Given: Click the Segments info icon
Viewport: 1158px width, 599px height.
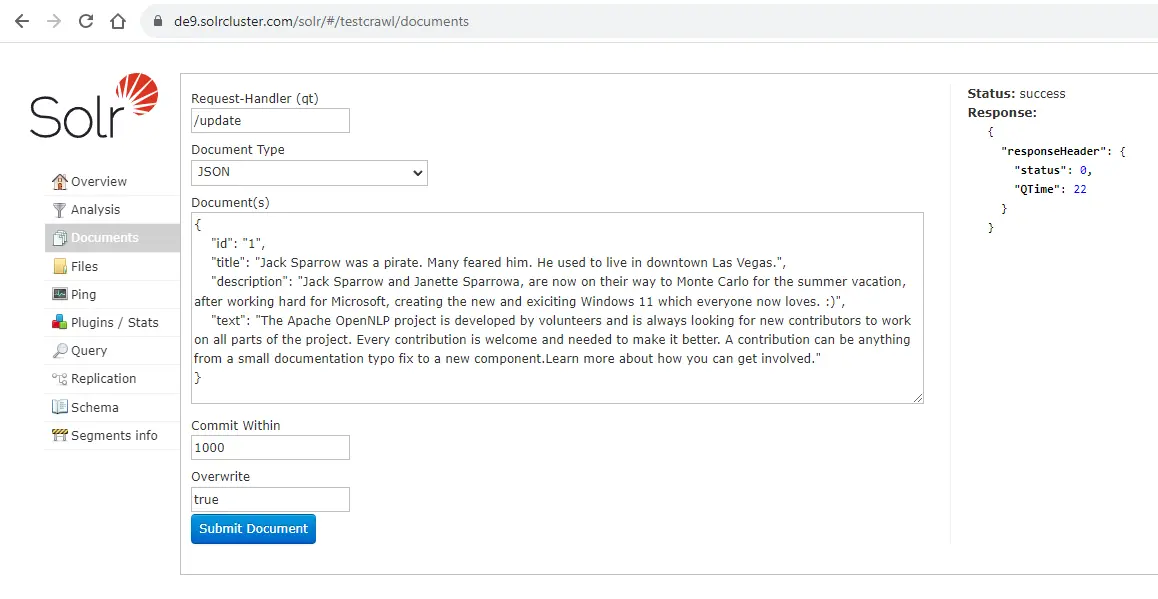Looking at the screenshot, I should click(60, 435).
